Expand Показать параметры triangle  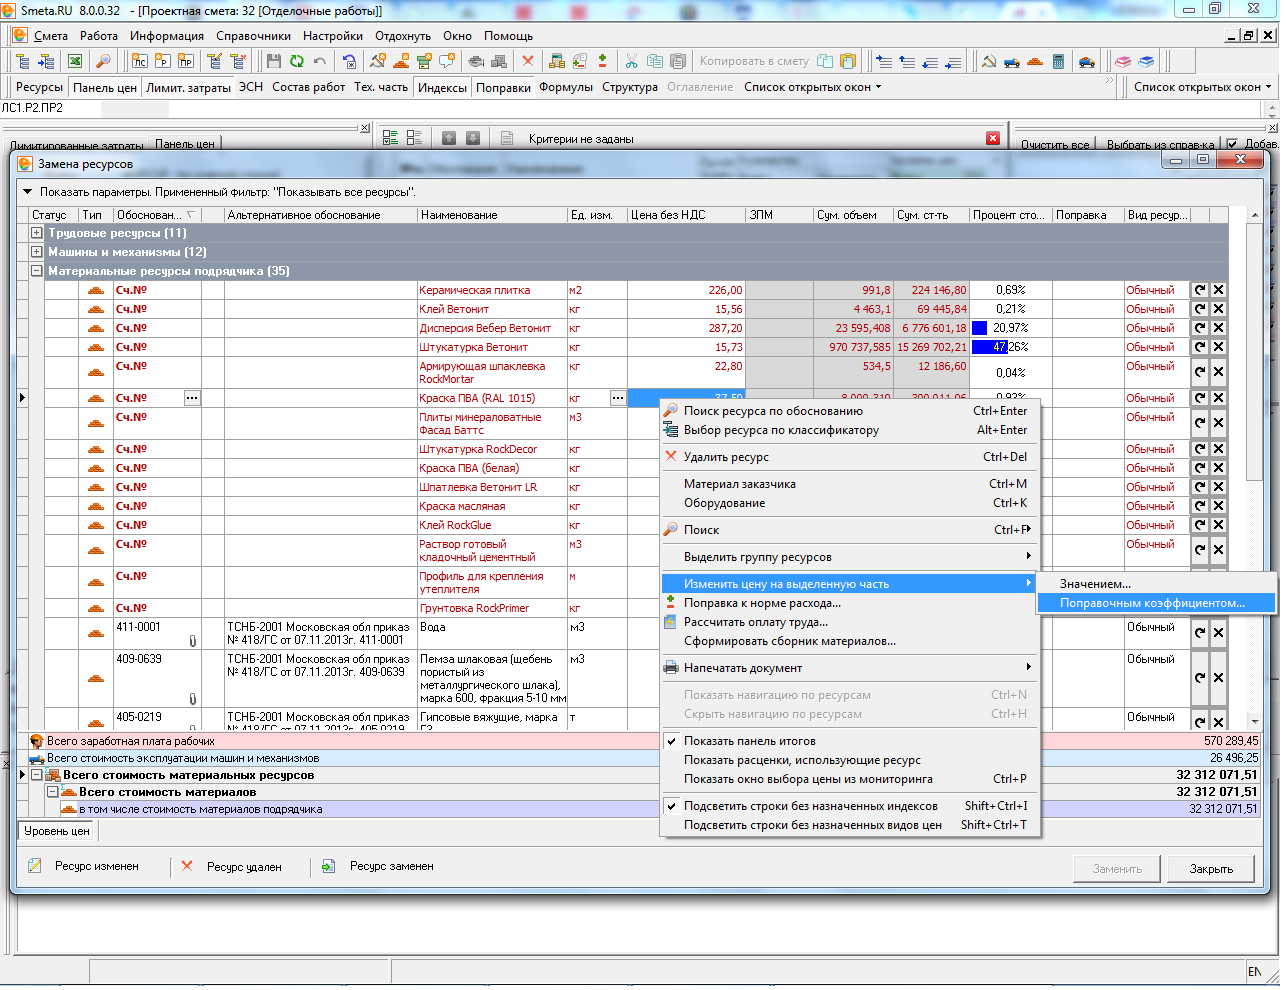[28, 192]
